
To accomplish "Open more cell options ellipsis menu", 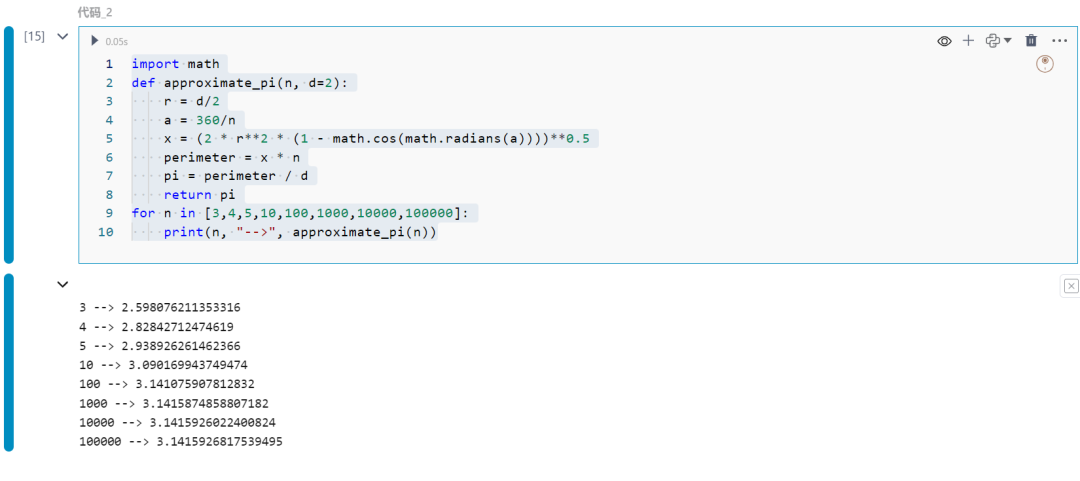I will tap(1059, 41).
